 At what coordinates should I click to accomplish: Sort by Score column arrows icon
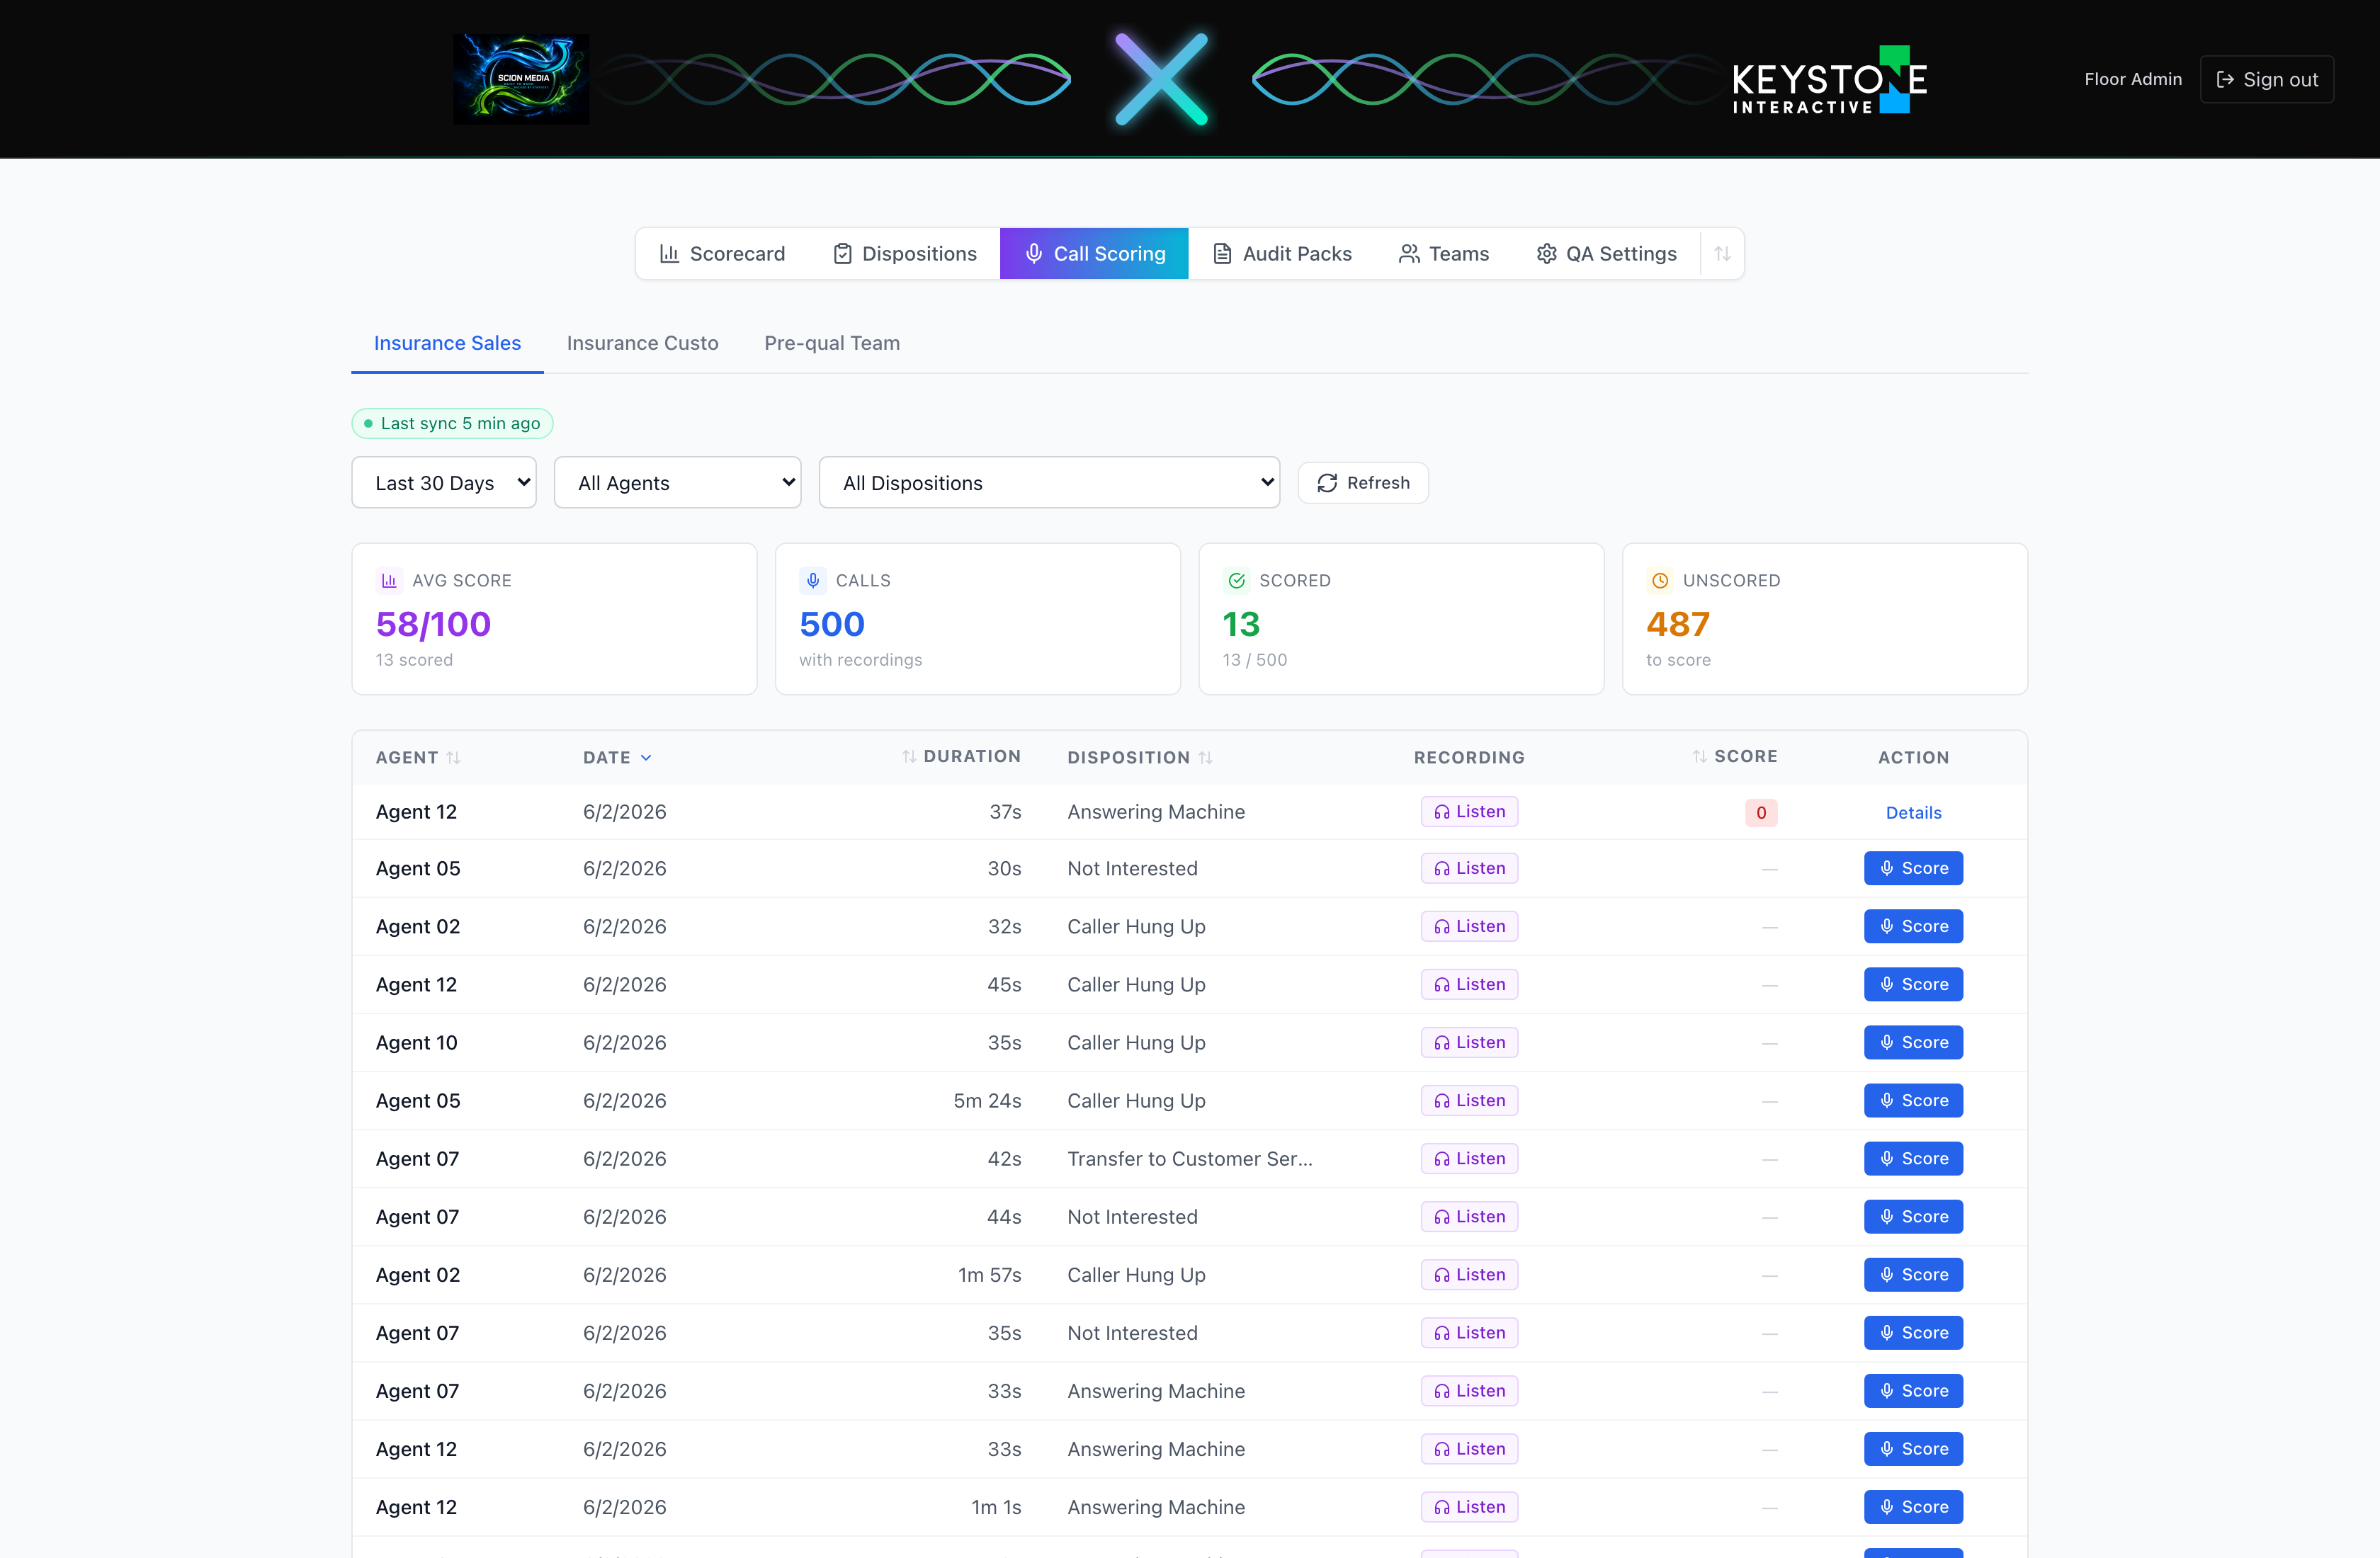pos(1700,757)
